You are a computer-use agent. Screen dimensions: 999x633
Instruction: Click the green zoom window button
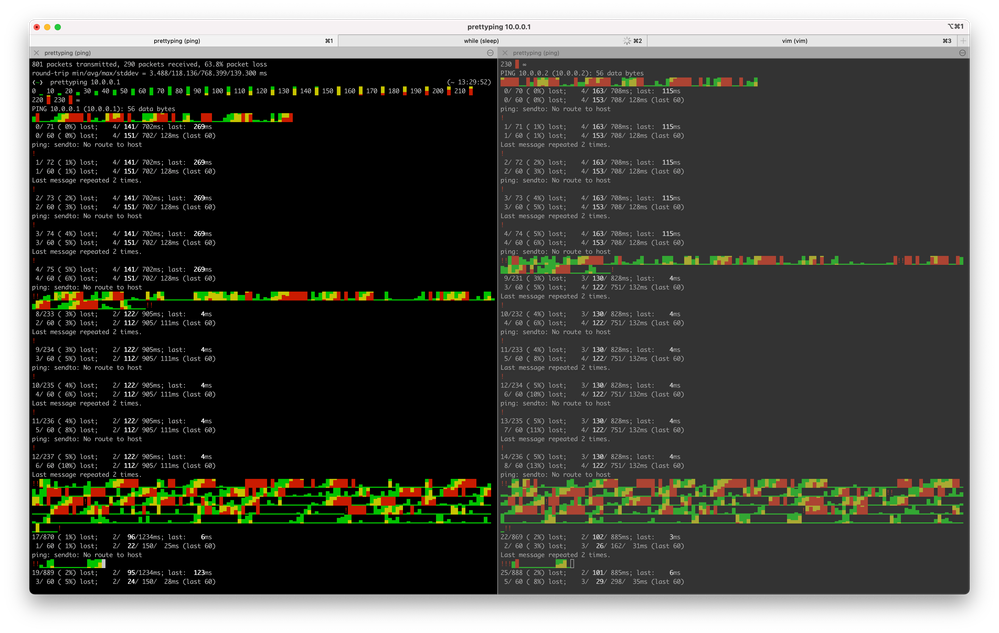pyautogui.click(x=58, y=27)
